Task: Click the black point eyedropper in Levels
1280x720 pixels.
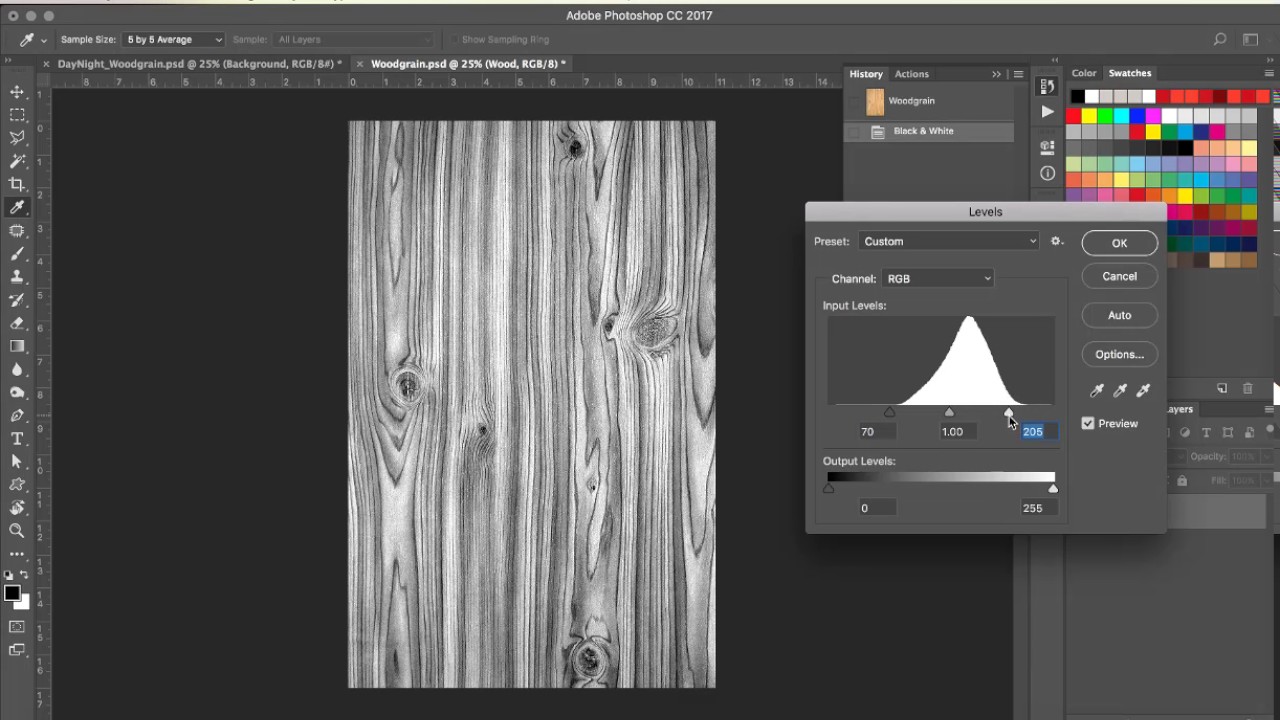Action: 1097,391
